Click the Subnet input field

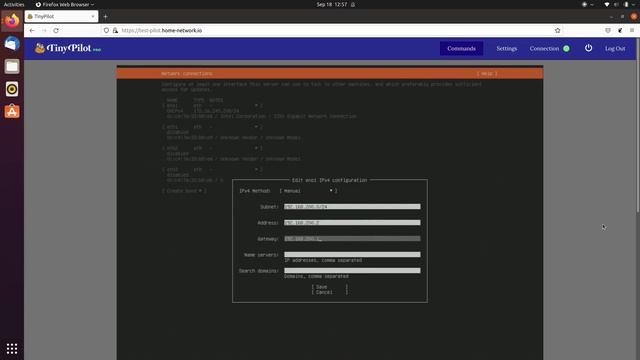(x=352, y=207)
